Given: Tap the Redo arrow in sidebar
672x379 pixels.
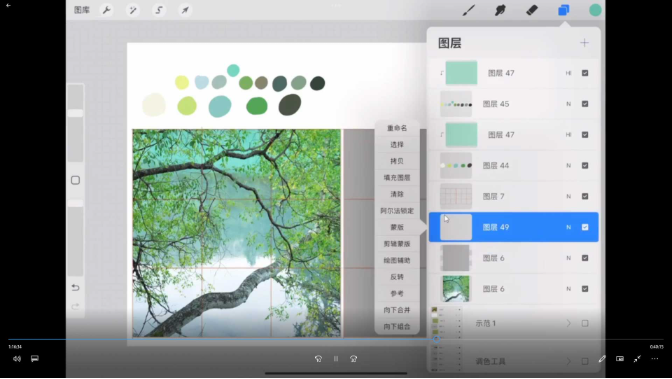Looking at the screenshot, I should click(75, 306).
